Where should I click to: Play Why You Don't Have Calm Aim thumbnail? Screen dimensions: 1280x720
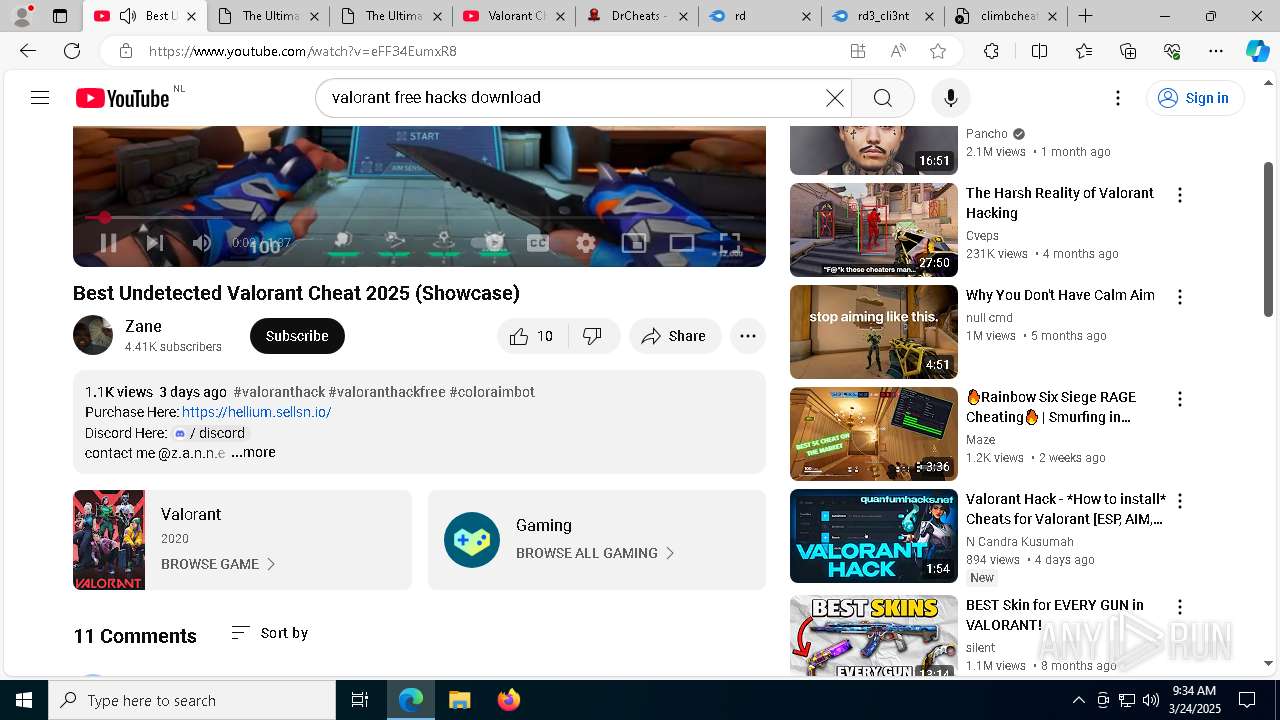(x=873, y=332)
